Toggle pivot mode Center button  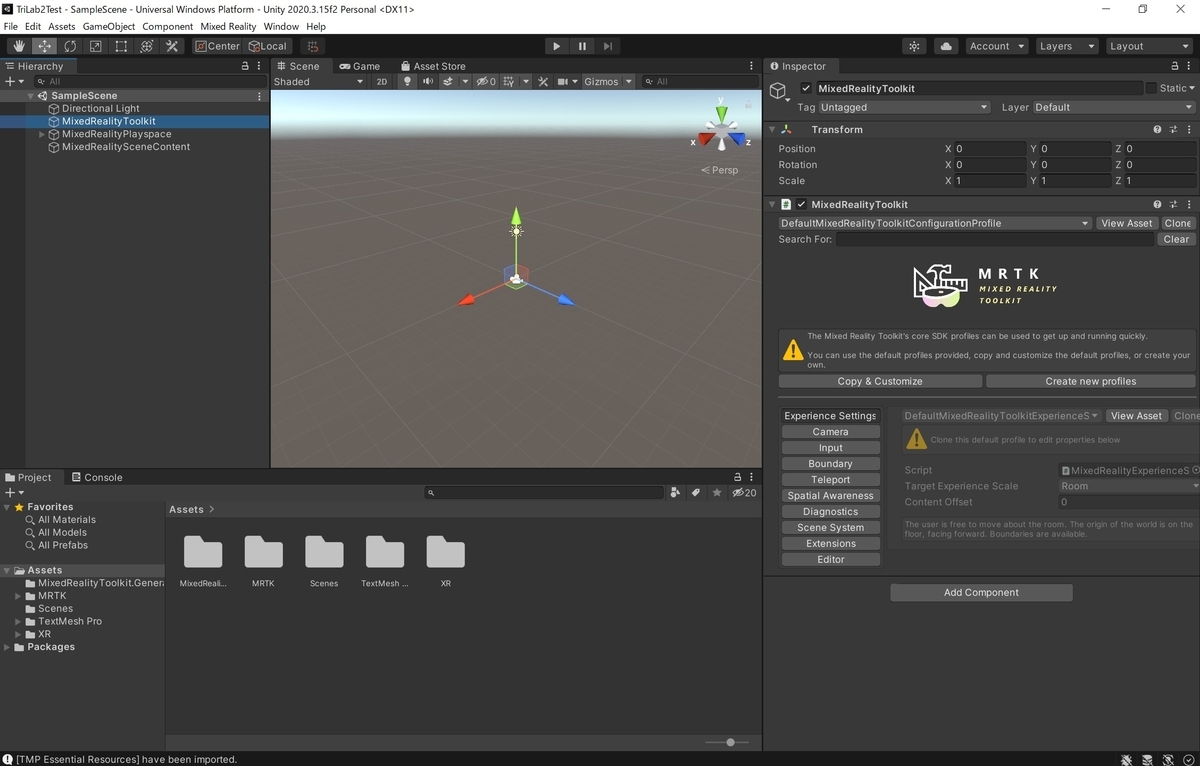pyautogui.click(x=217, y=46)
